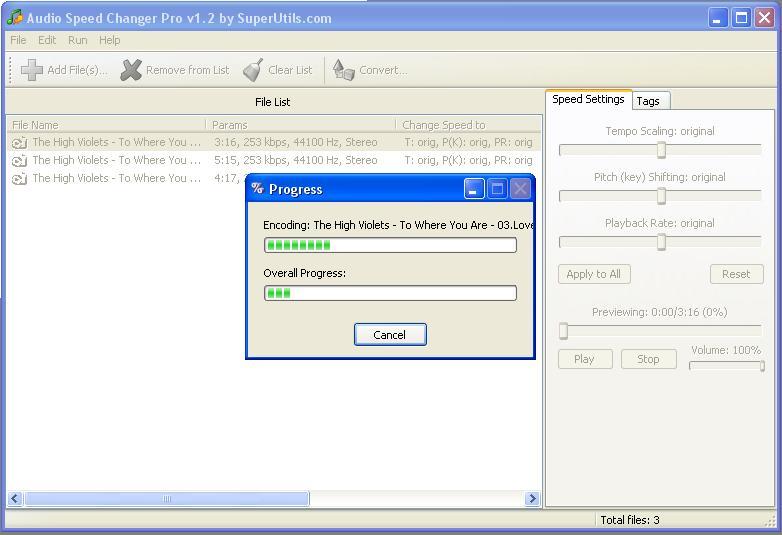
Task: Click the Pitch (key) Shifting: original label
Action: tap(660, 177)
